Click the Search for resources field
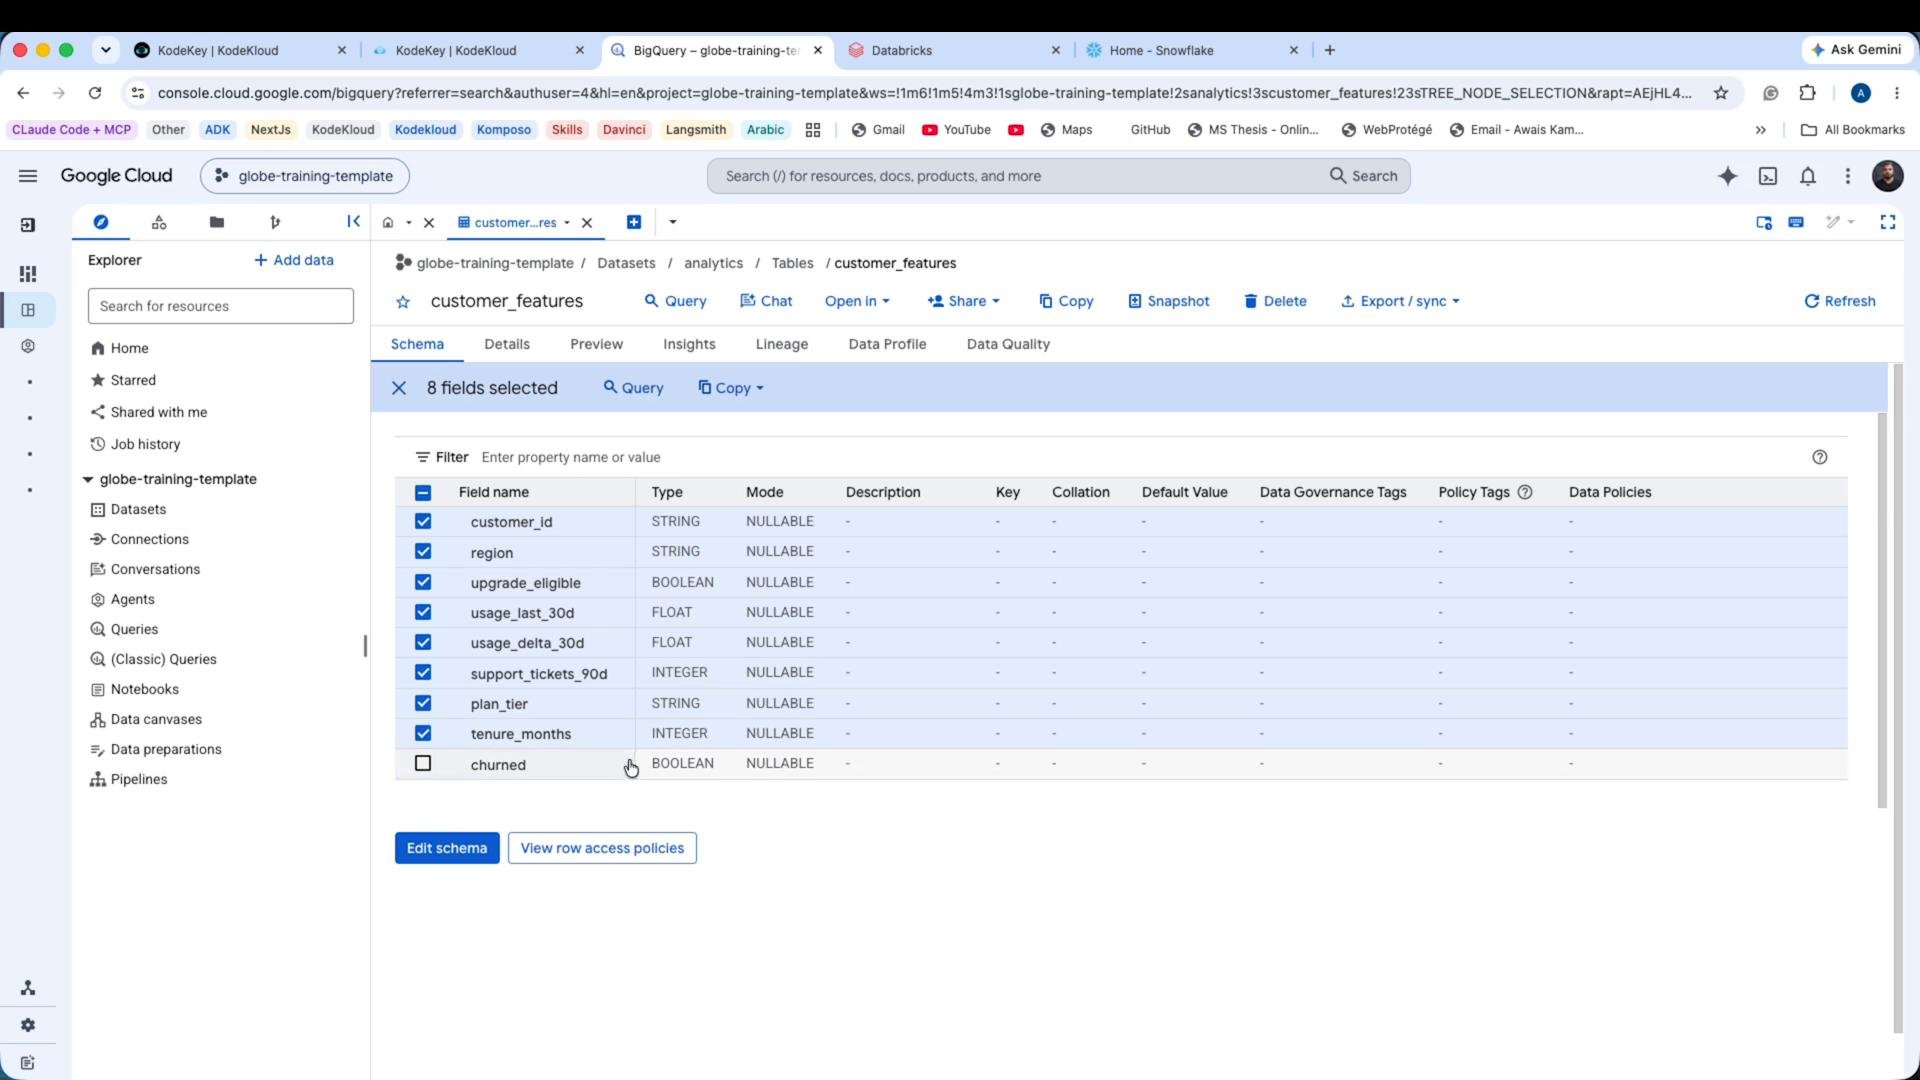Screen dimensions: 1920x1080 [x=221, y=306]
